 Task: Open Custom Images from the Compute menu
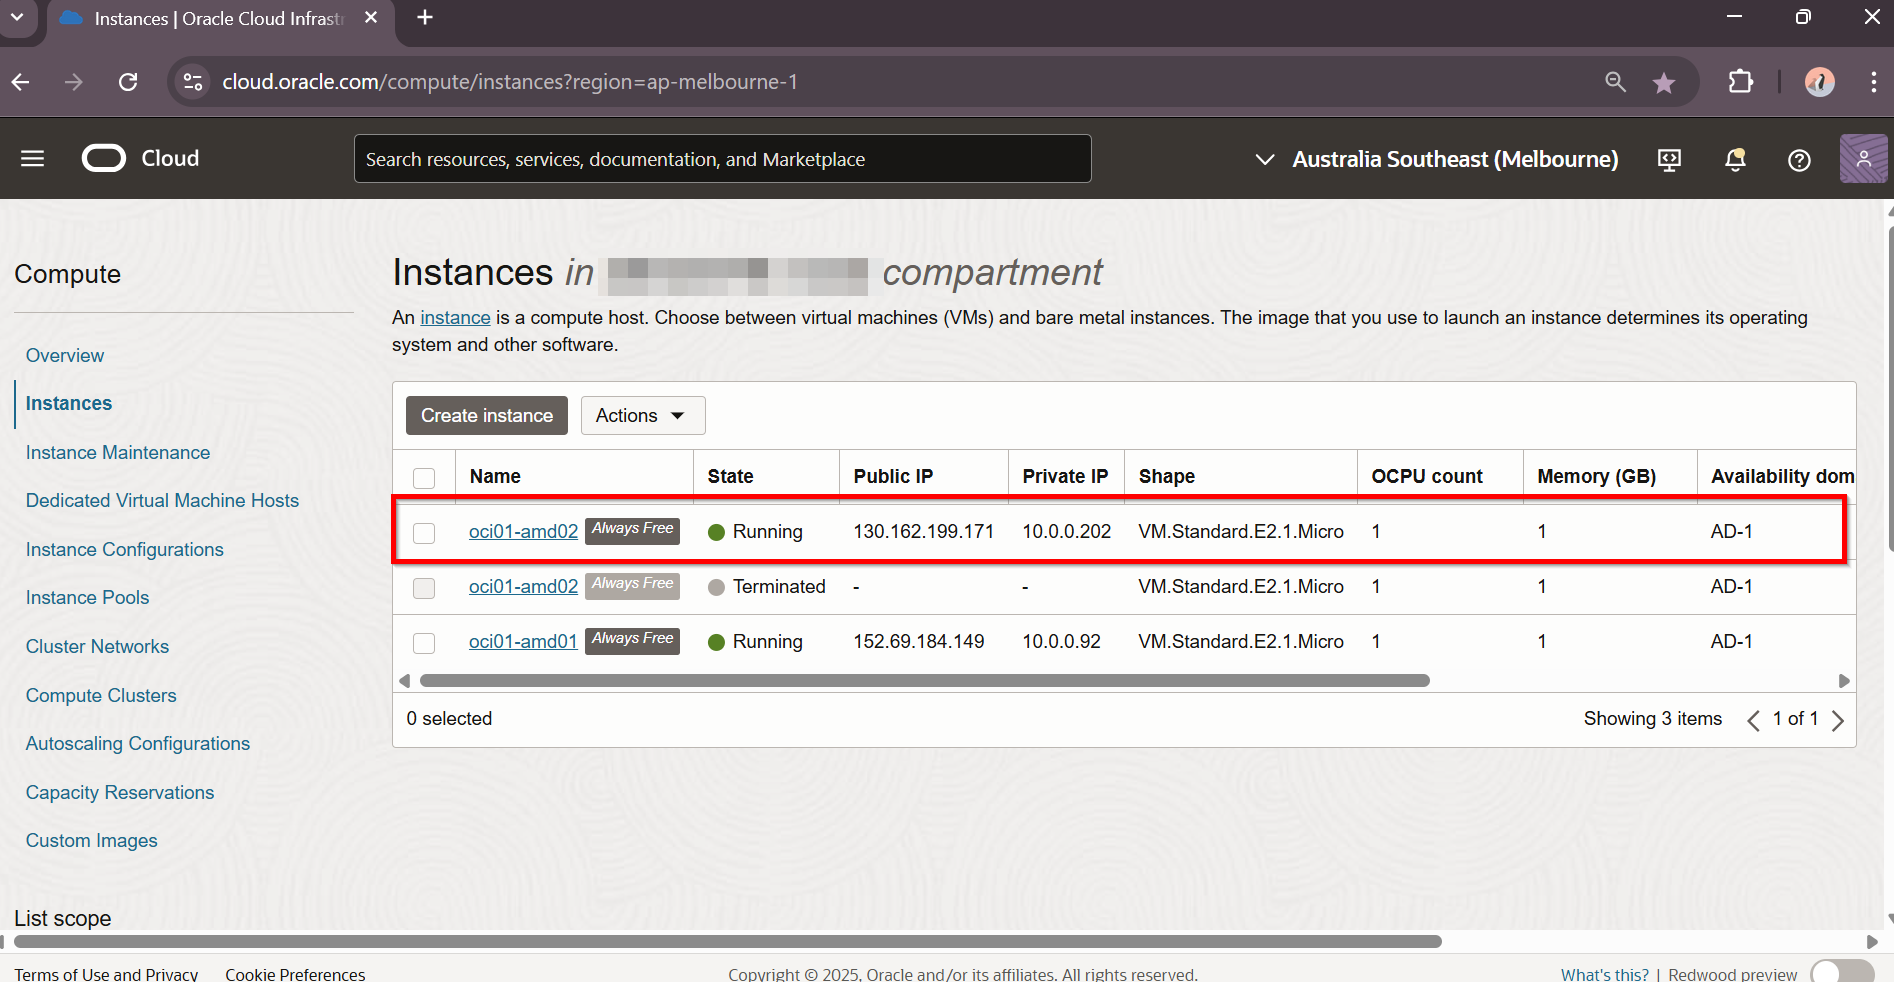pos(91,841)
